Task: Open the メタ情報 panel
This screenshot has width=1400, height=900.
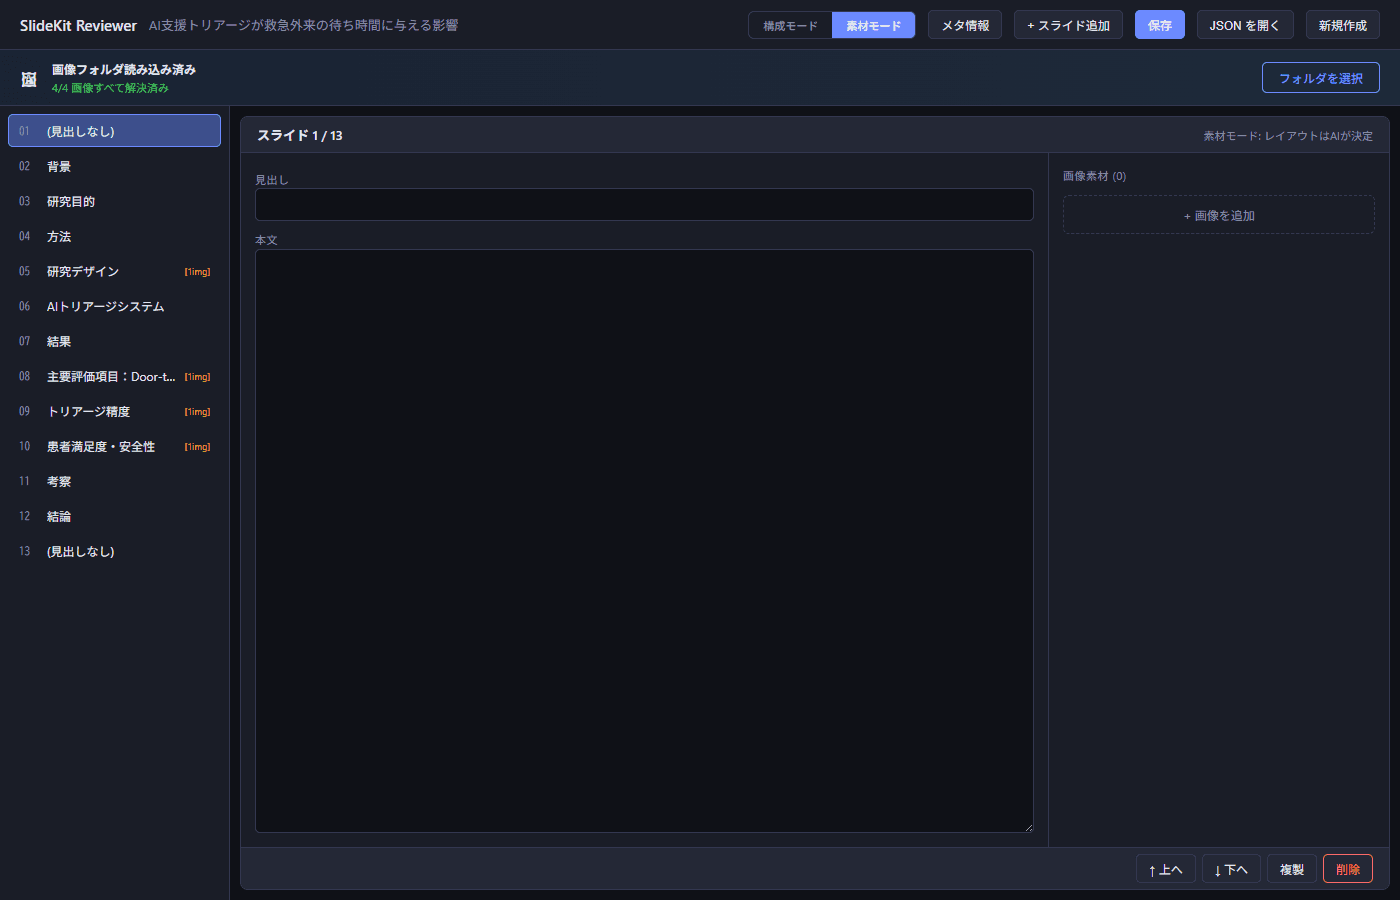Action: point(964,25)
